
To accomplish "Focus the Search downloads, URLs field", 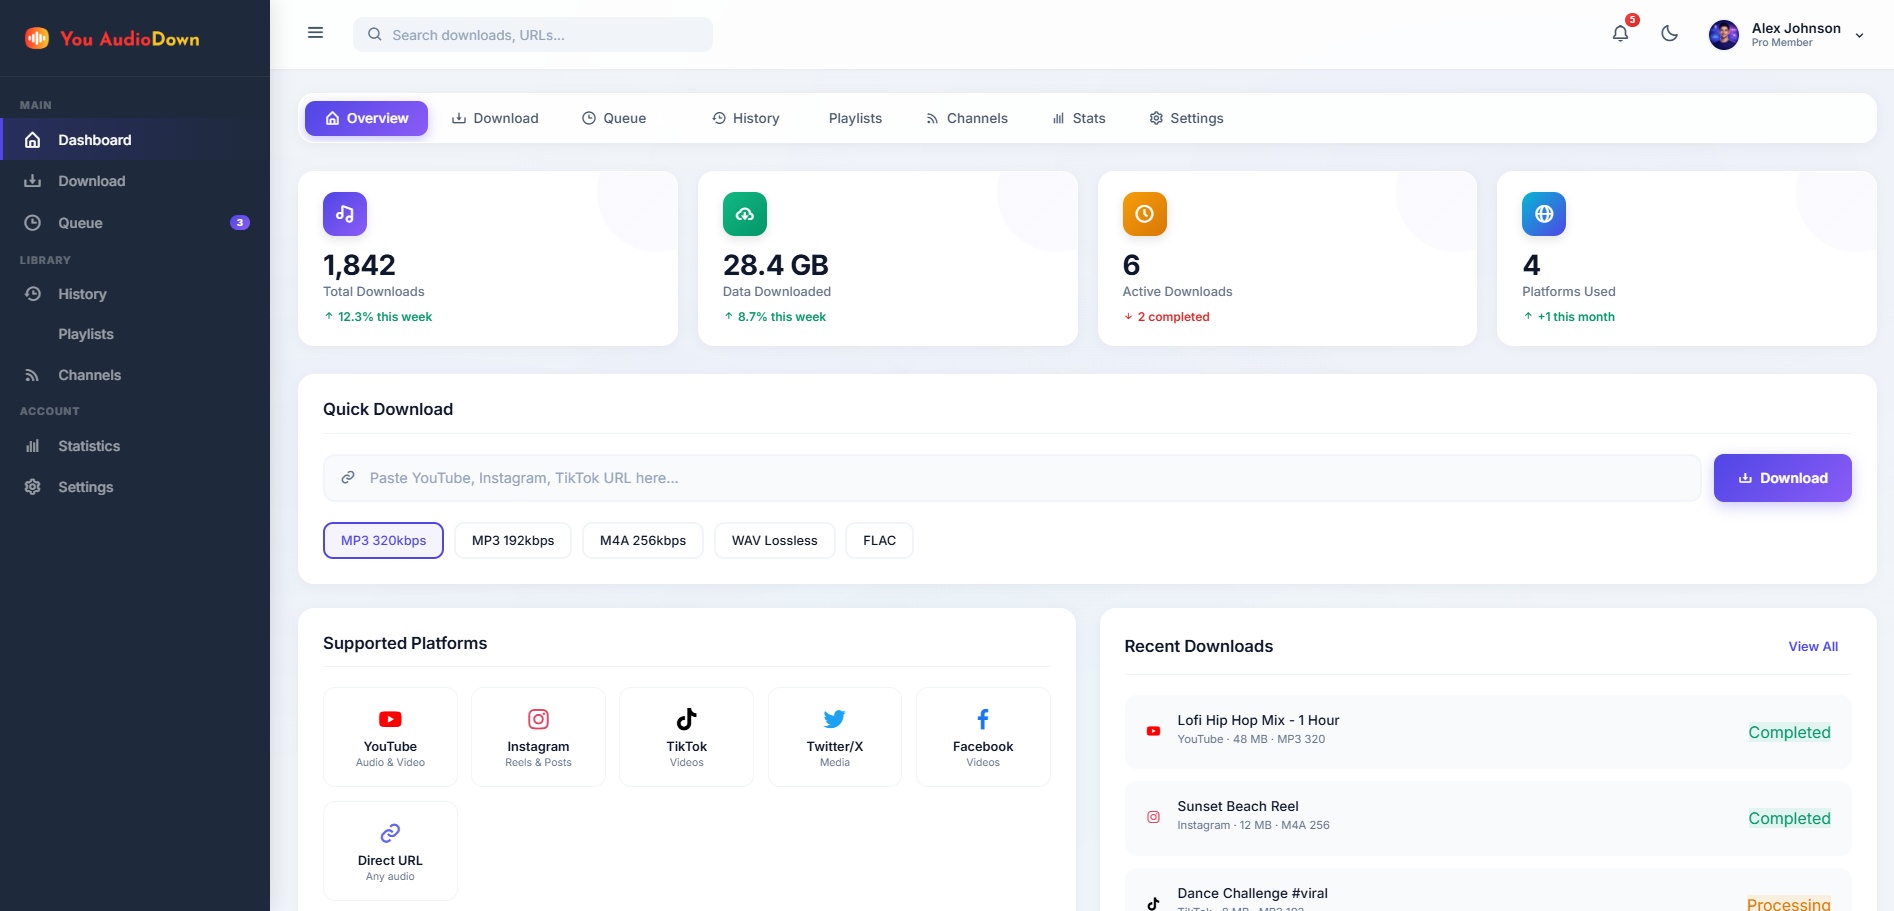I will [533, 34].
